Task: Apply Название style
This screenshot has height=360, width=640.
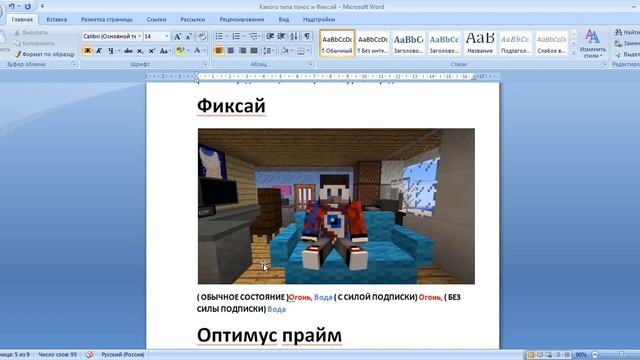Action: coord(480,43)
